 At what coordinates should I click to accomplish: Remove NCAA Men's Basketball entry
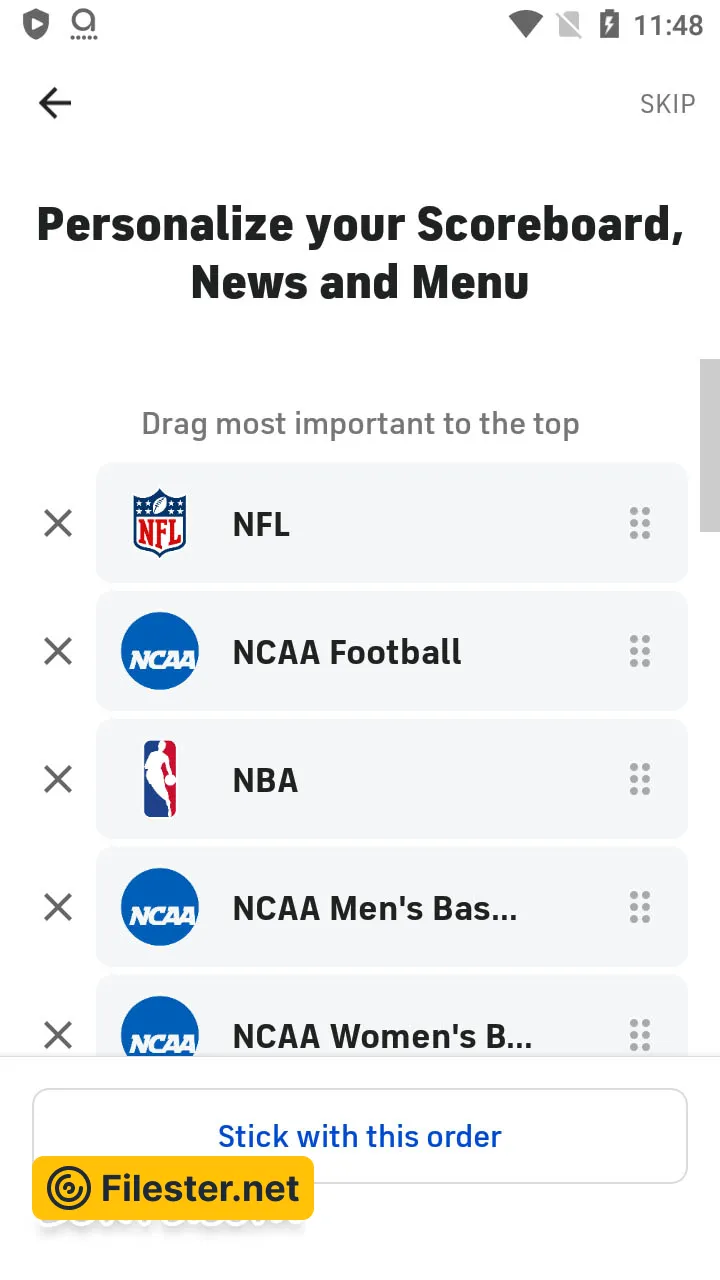(58, 907)
